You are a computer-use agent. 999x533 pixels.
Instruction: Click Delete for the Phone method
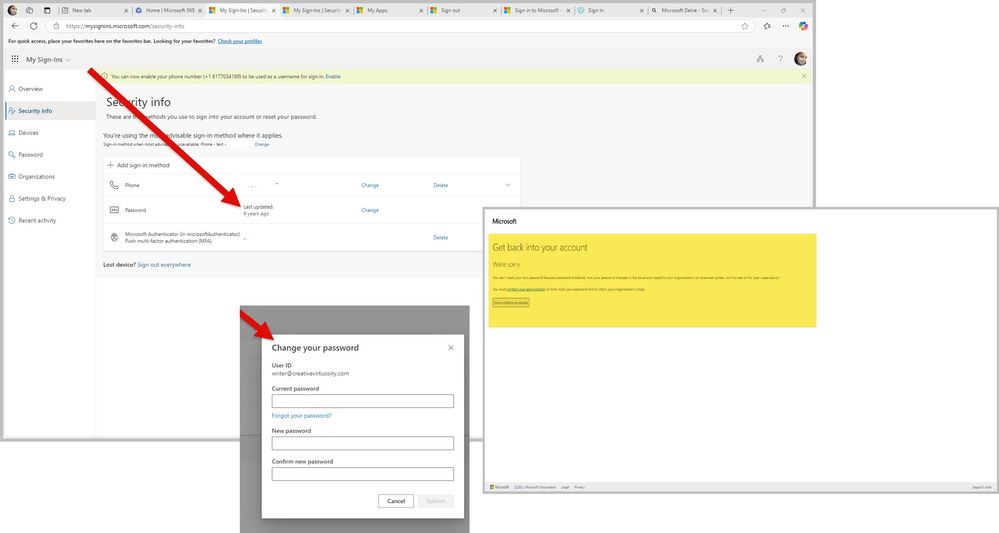(x=440, y=185)
